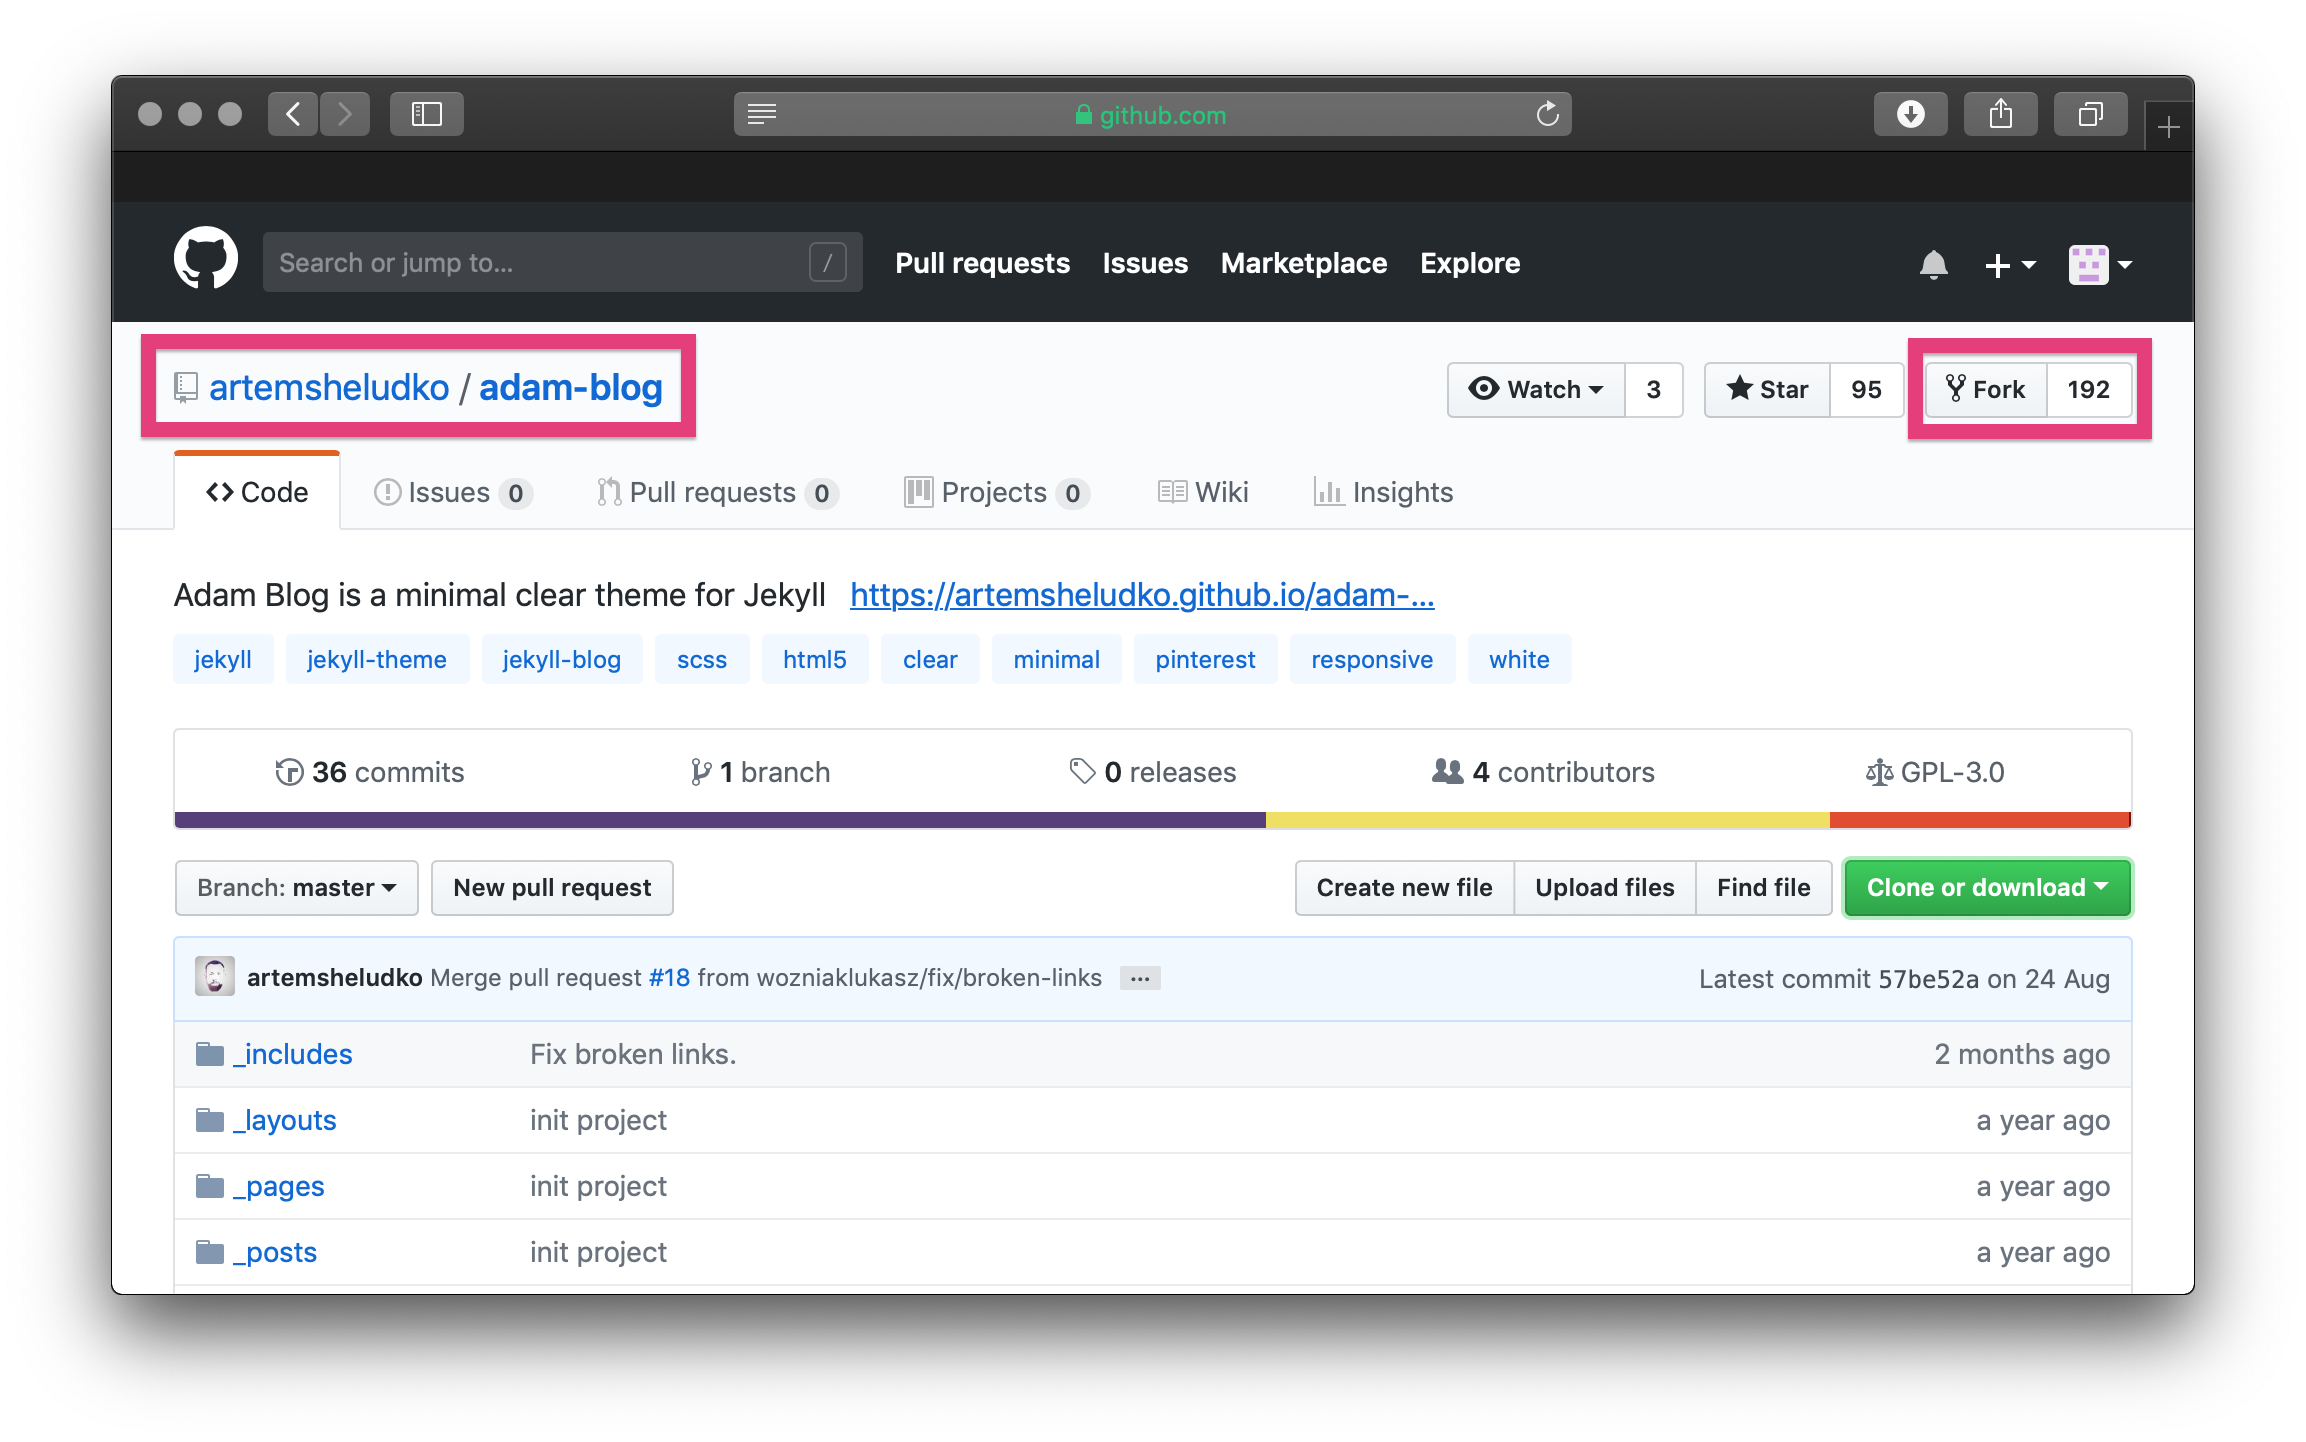Select the clear topic tag
The image size is (2306, 1442).
(x=930, y=659)
